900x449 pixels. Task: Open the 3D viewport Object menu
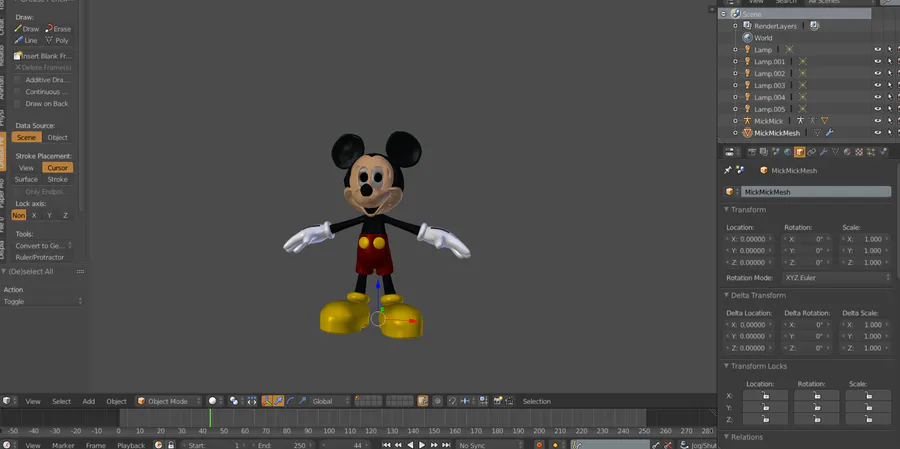click(117, 401)
